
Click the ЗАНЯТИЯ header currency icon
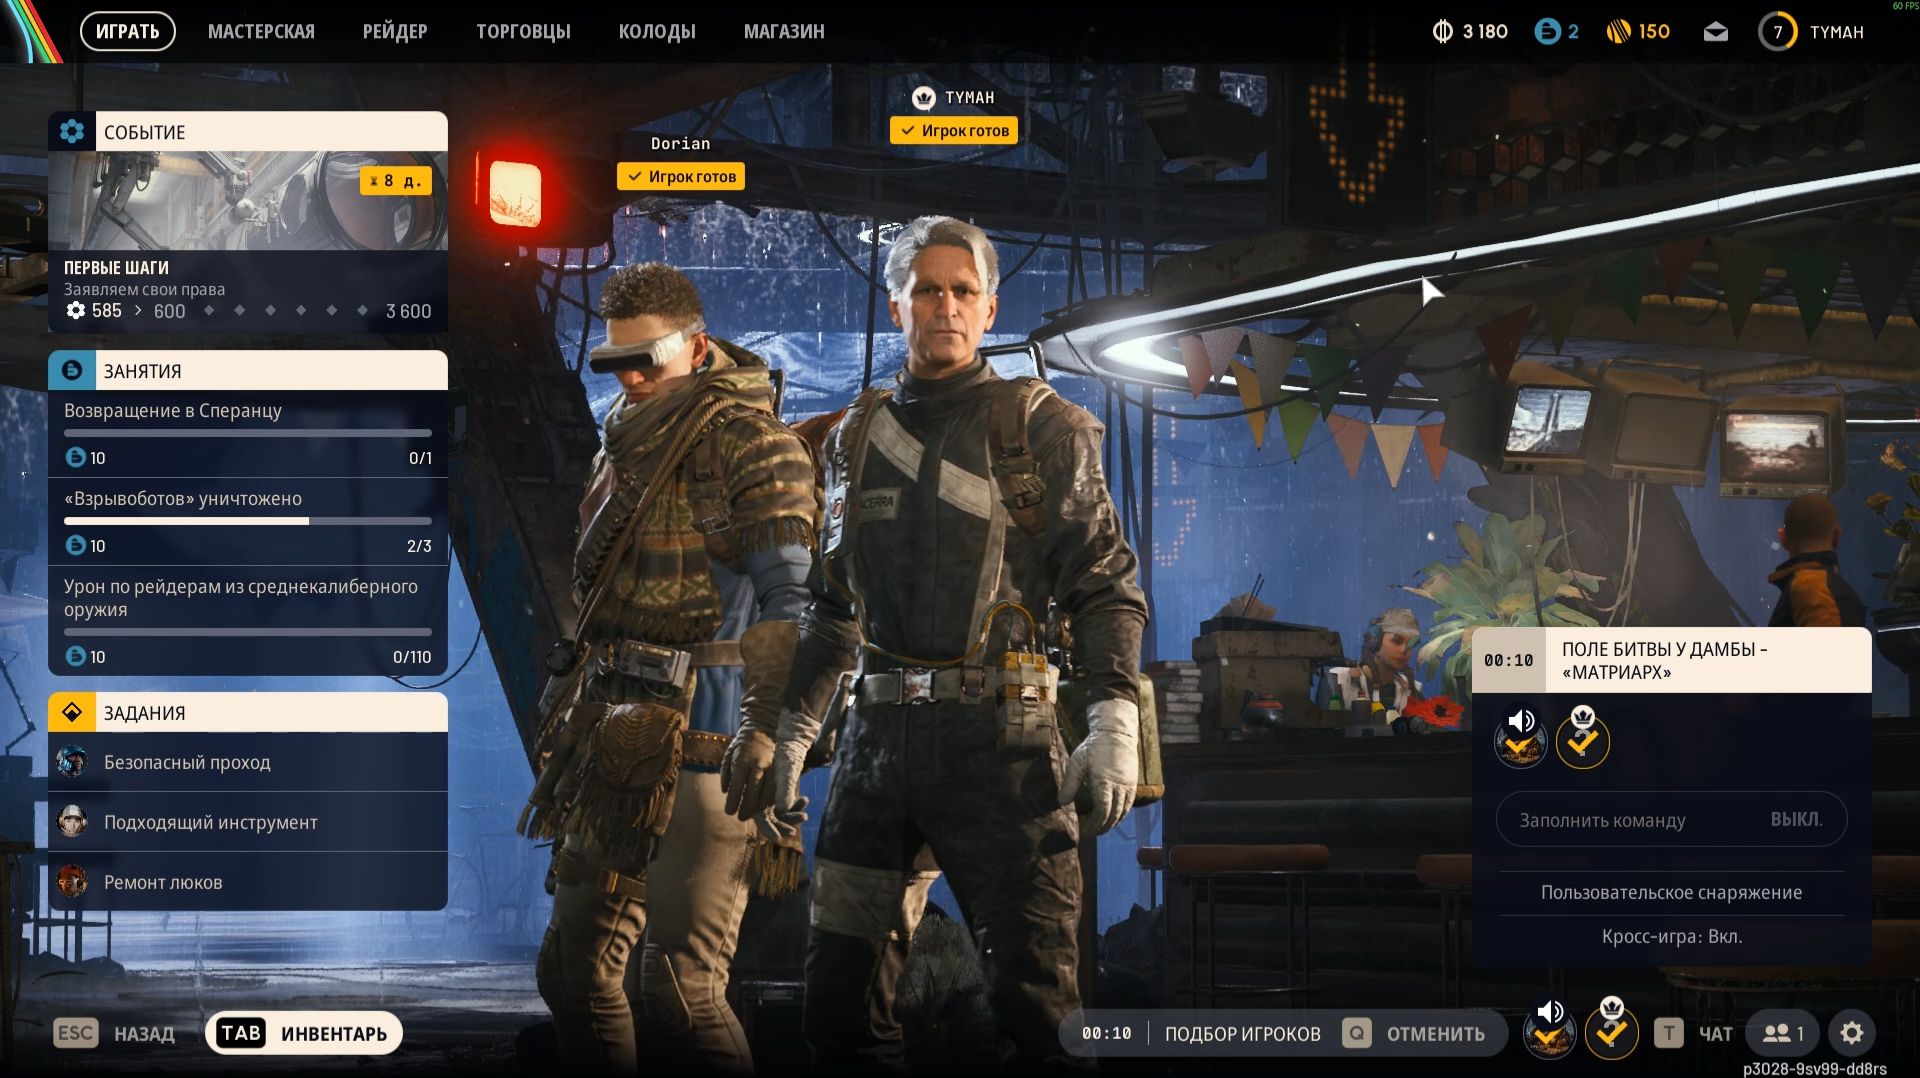point(72,370)
